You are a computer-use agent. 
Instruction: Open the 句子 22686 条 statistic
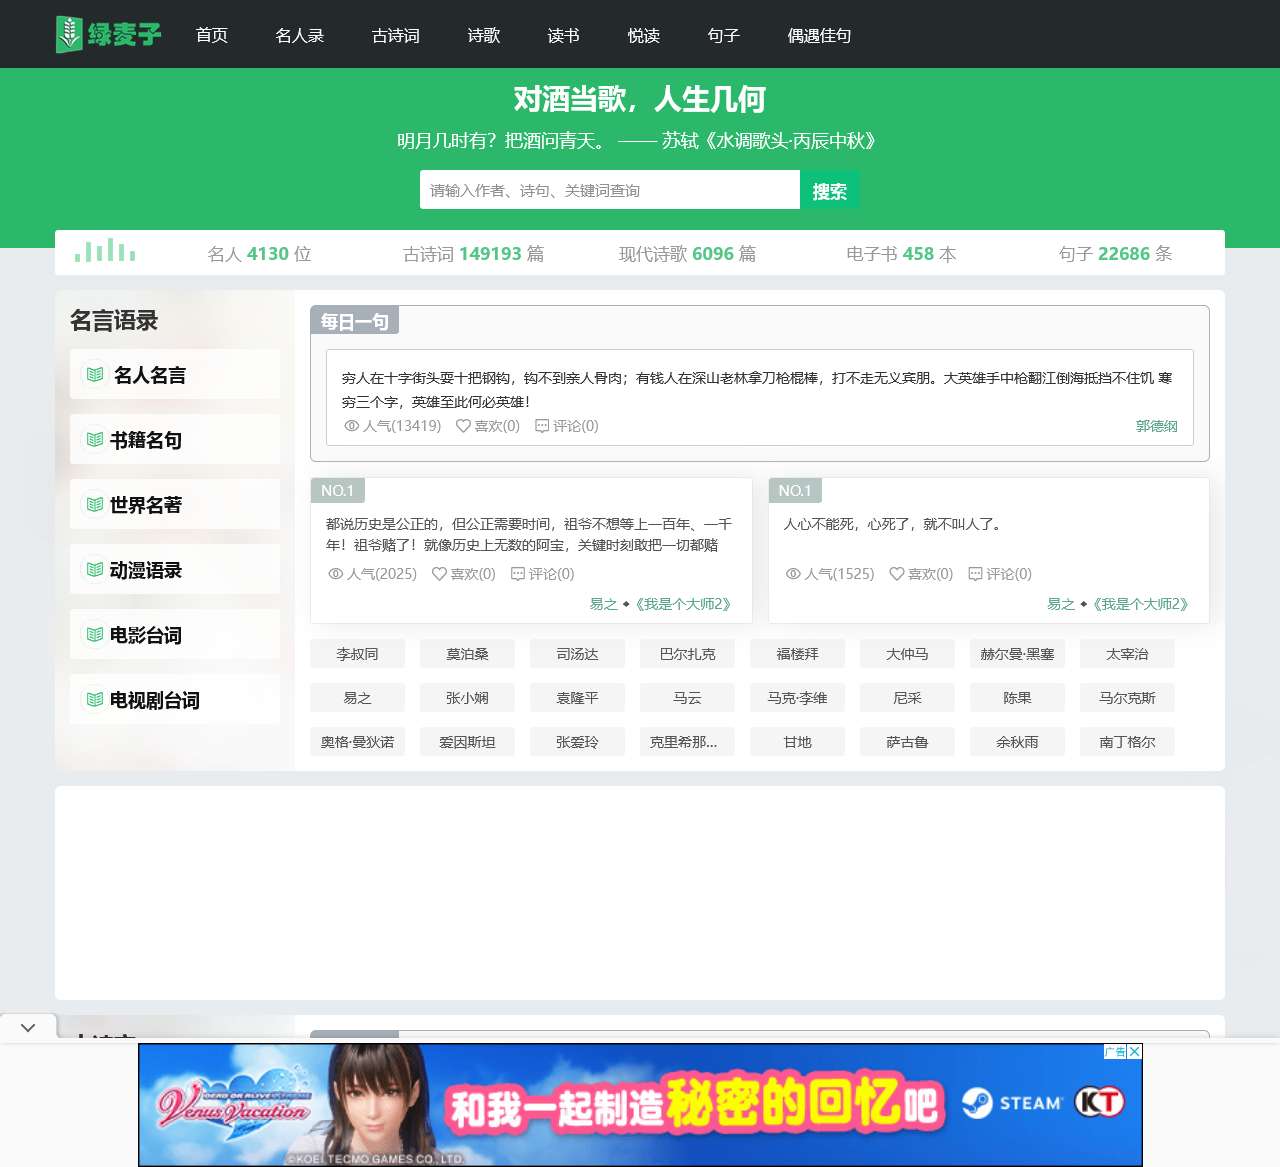1115,254
